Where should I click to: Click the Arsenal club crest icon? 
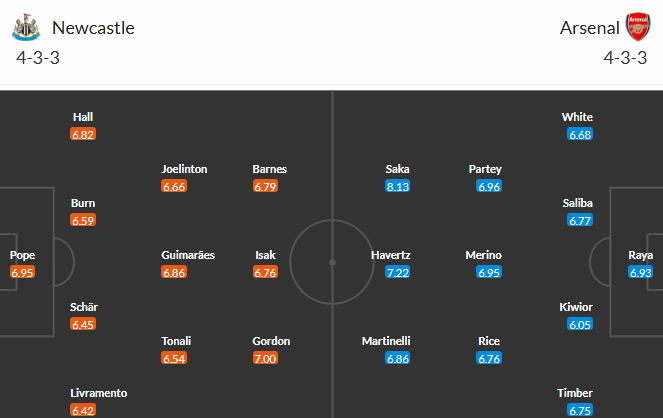coord(637,27)
